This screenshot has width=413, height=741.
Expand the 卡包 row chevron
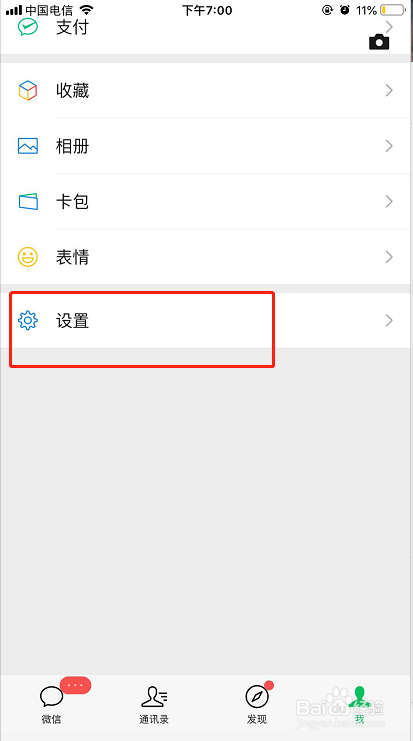(x=389, y=201)
